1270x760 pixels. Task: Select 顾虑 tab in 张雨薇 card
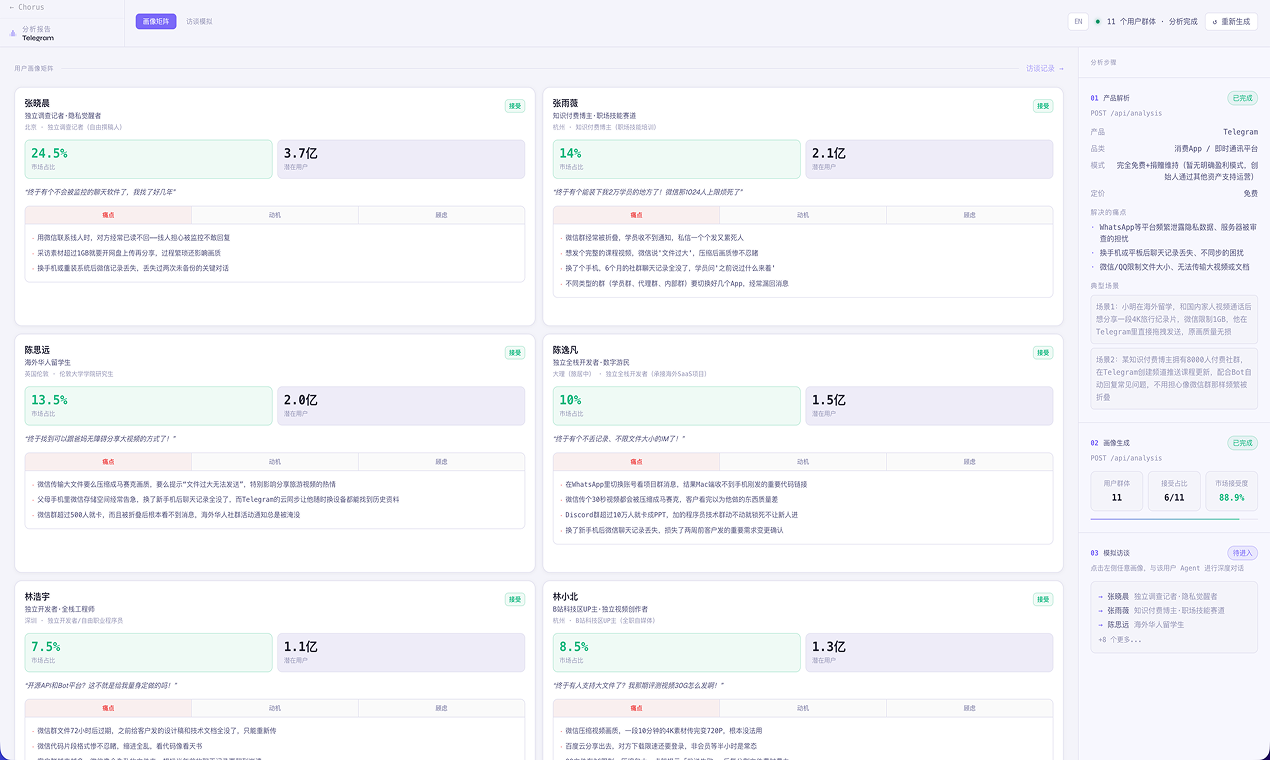click(969, 215)
